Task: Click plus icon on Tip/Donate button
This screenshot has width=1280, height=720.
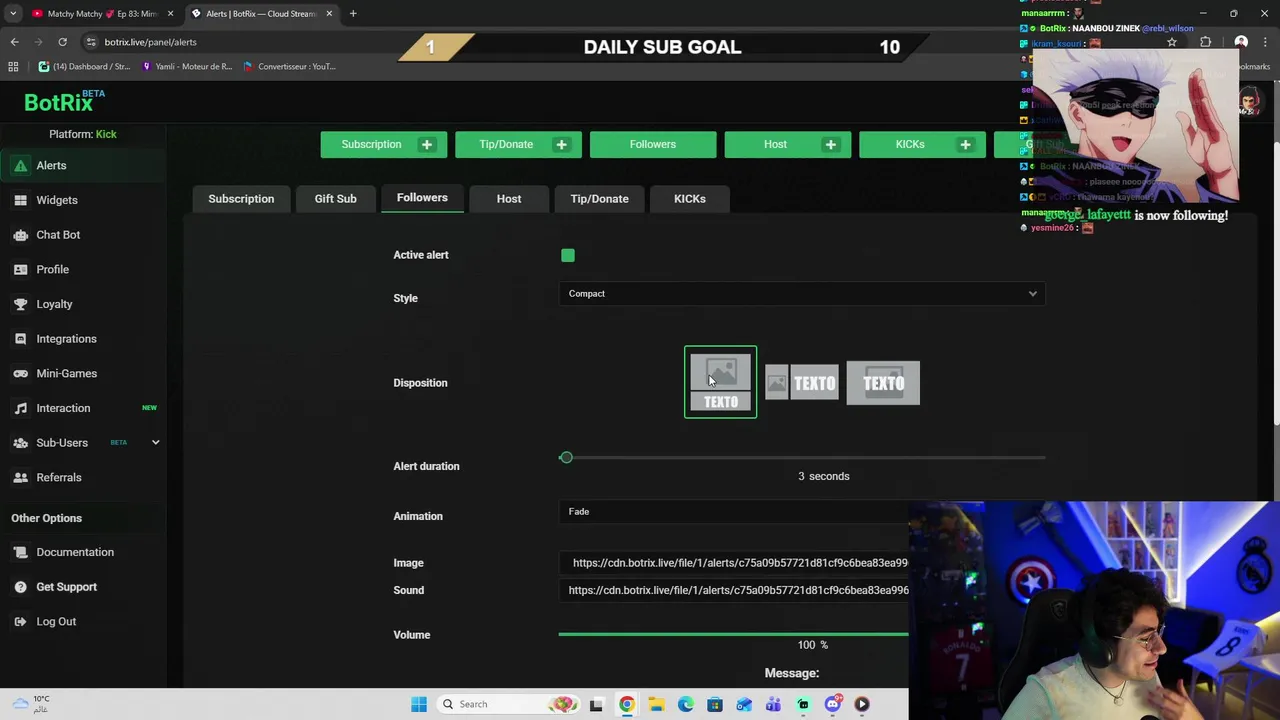Action: [561, 145]
